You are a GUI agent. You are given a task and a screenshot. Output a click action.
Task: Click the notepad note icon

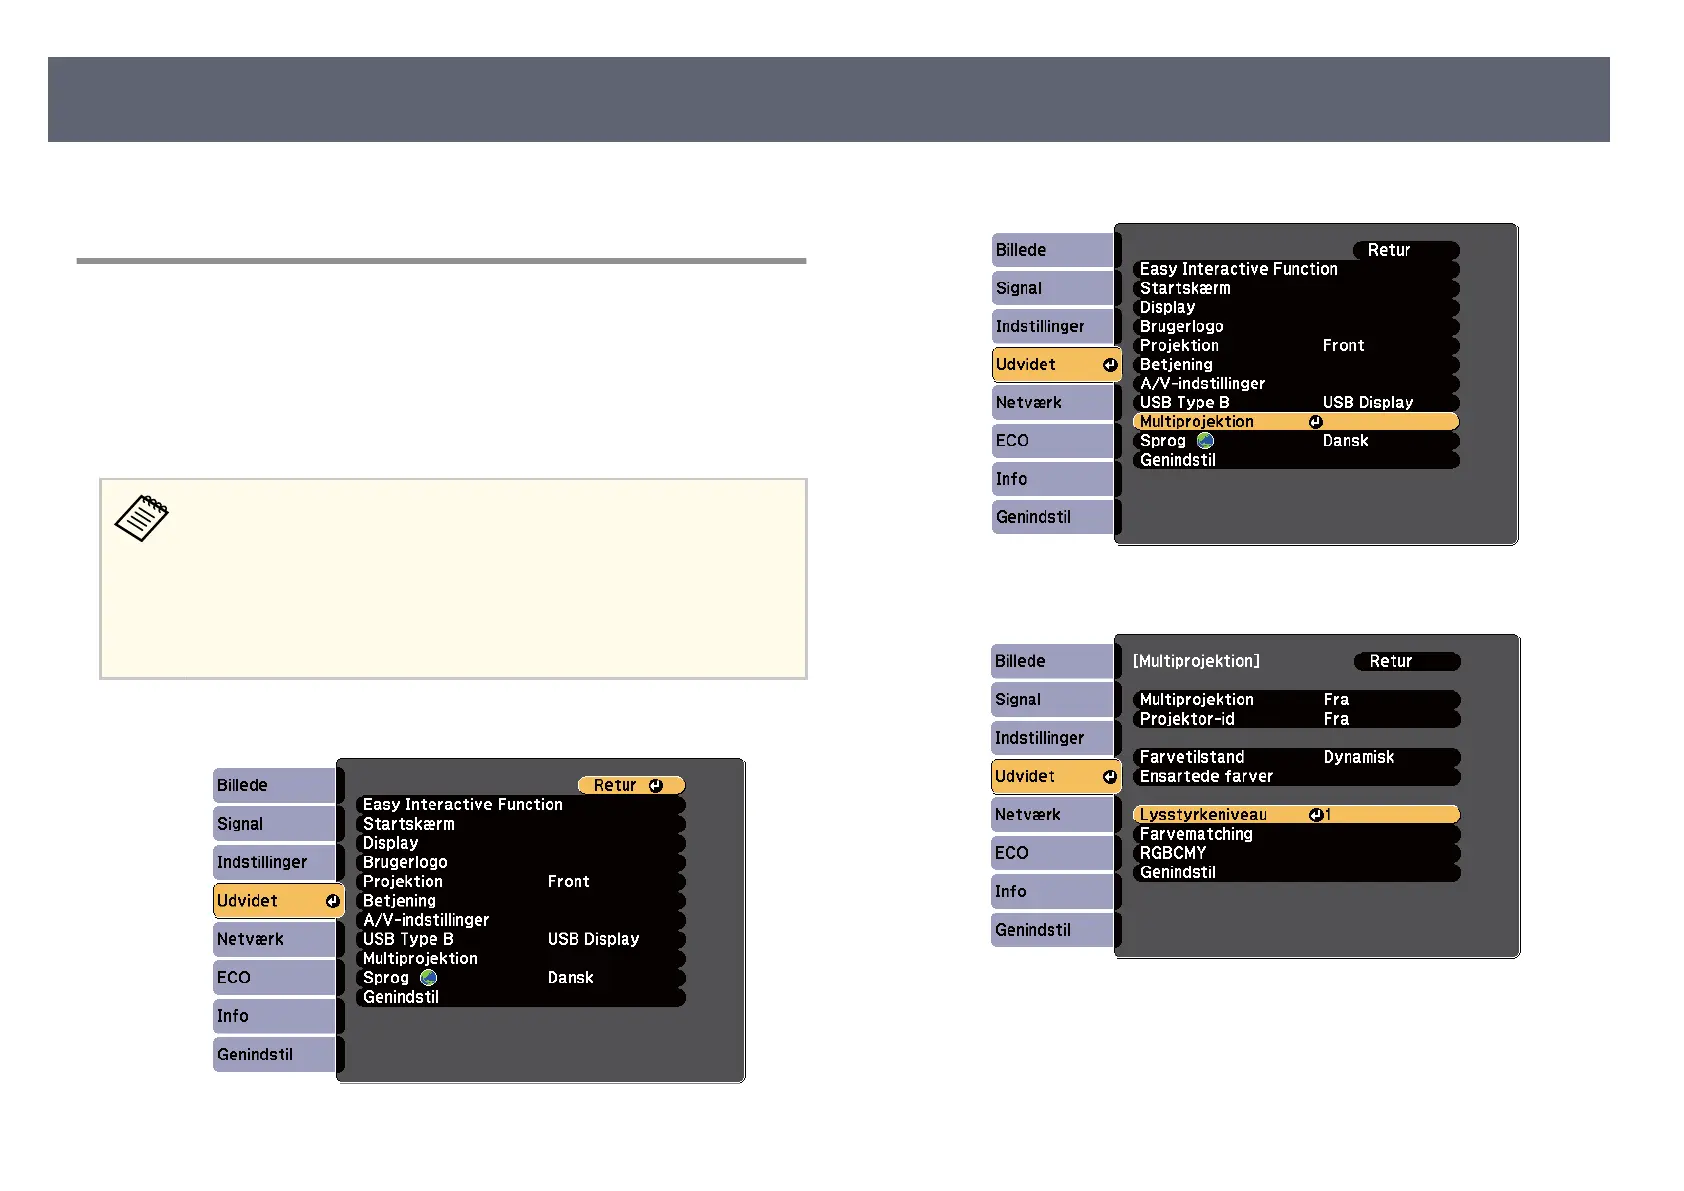click(x=141, y=518)
